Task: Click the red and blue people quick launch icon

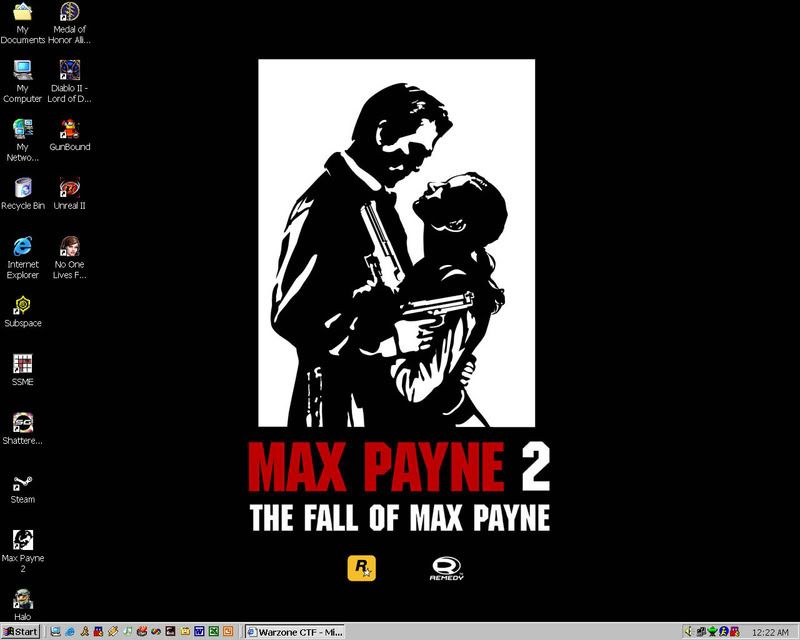Action: coord(98,632)
